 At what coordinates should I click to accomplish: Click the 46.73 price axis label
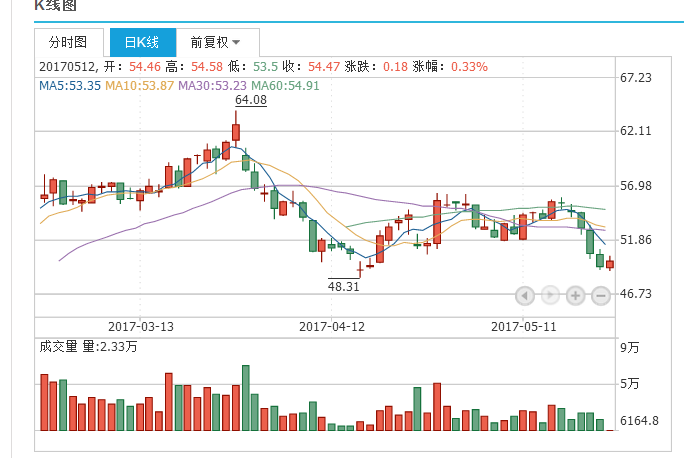(x=636, y=294)
